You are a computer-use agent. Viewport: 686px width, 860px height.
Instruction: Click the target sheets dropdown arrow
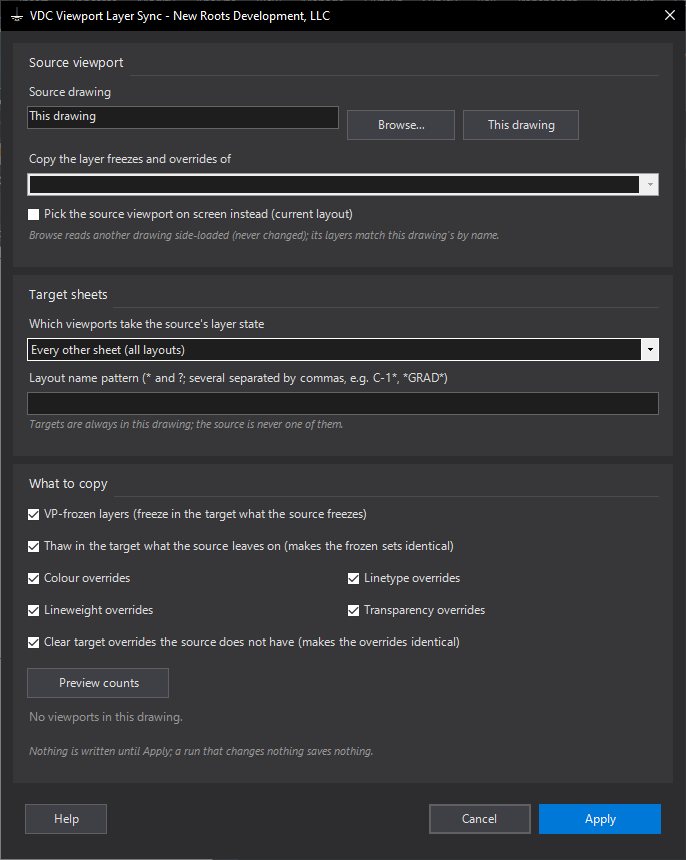650,350
